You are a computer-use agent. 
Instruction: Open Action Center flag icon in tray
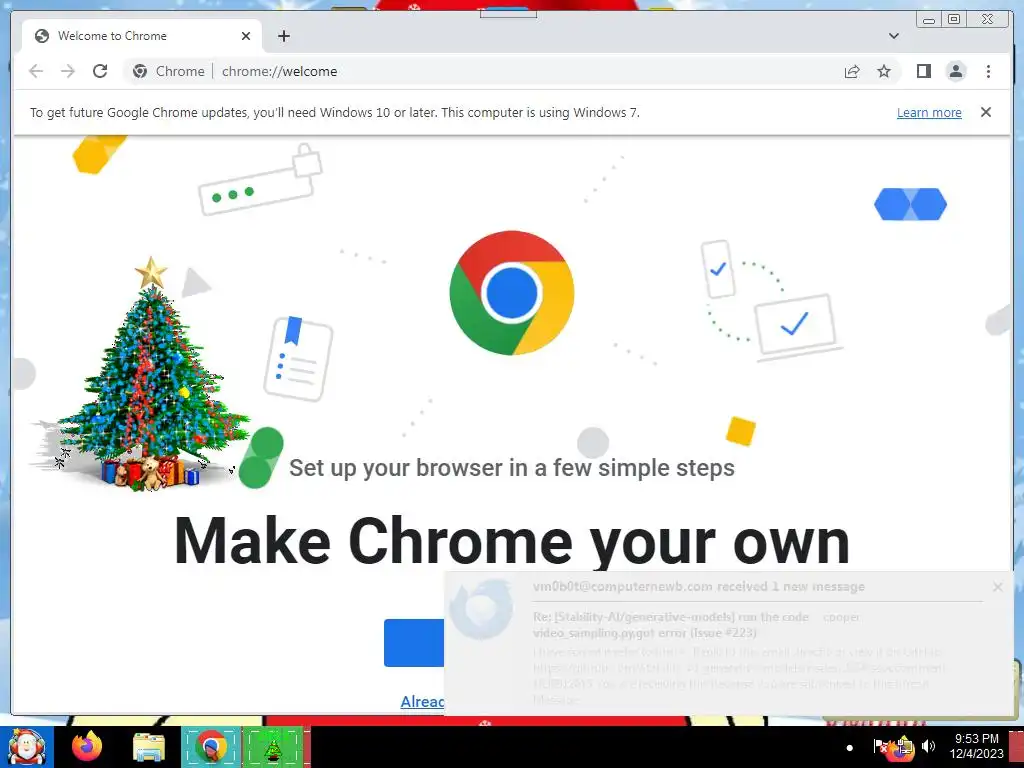point(880,746)
